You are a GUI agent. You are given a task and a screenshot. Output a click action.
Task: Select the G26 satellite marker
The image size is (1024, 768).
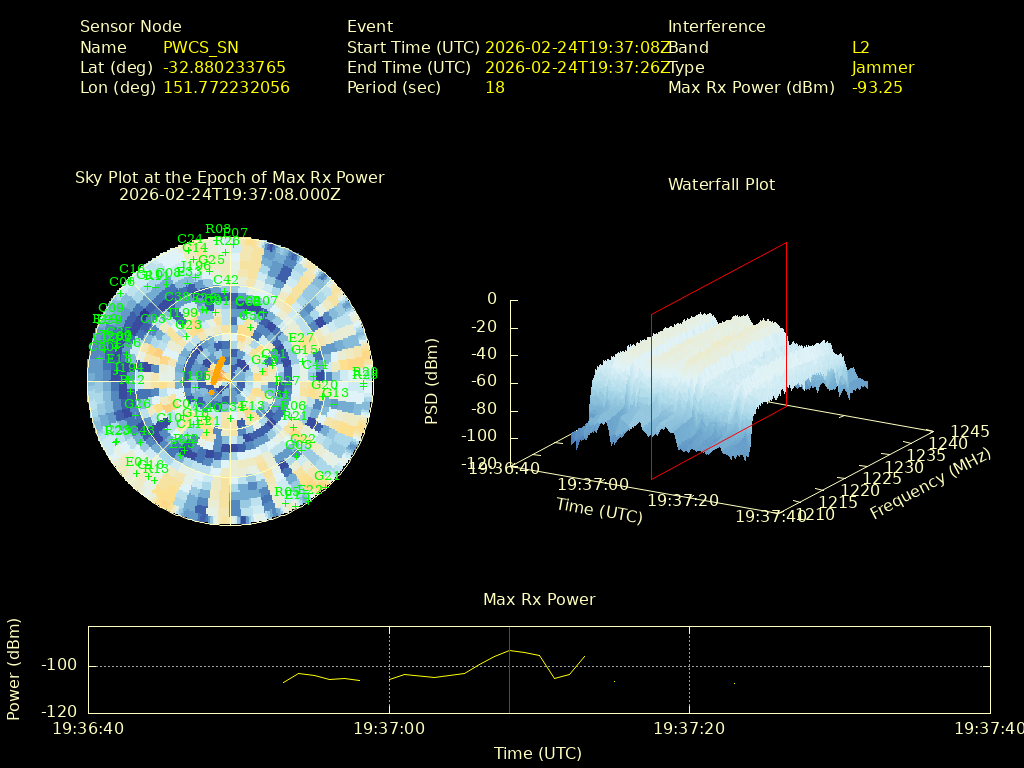pyautogui.click(x=137, y=414)
